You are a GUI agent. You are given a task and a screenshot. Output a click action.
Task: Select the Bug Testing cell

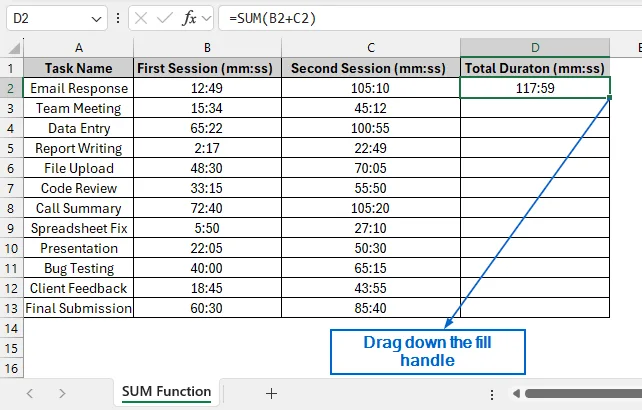[79, 268]
